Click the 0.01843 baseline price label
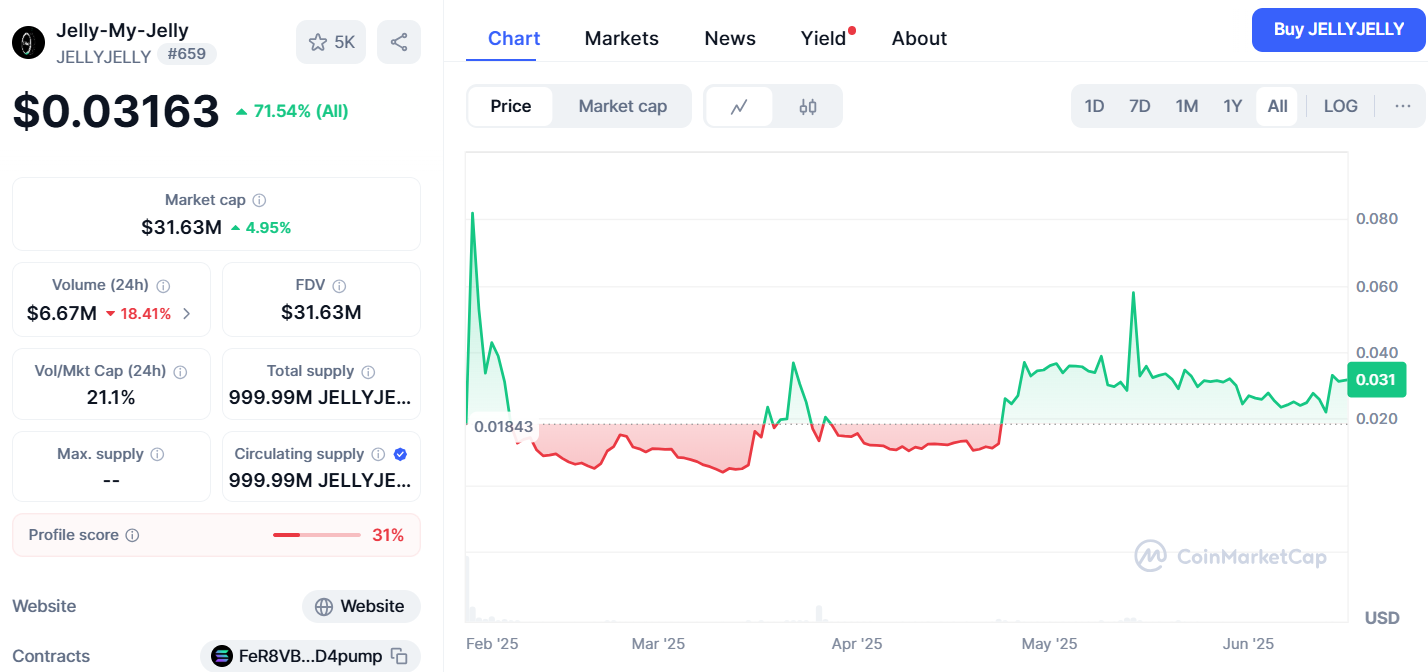The width and height of the screenshot is (1428, 672). [x=504, y=426]
